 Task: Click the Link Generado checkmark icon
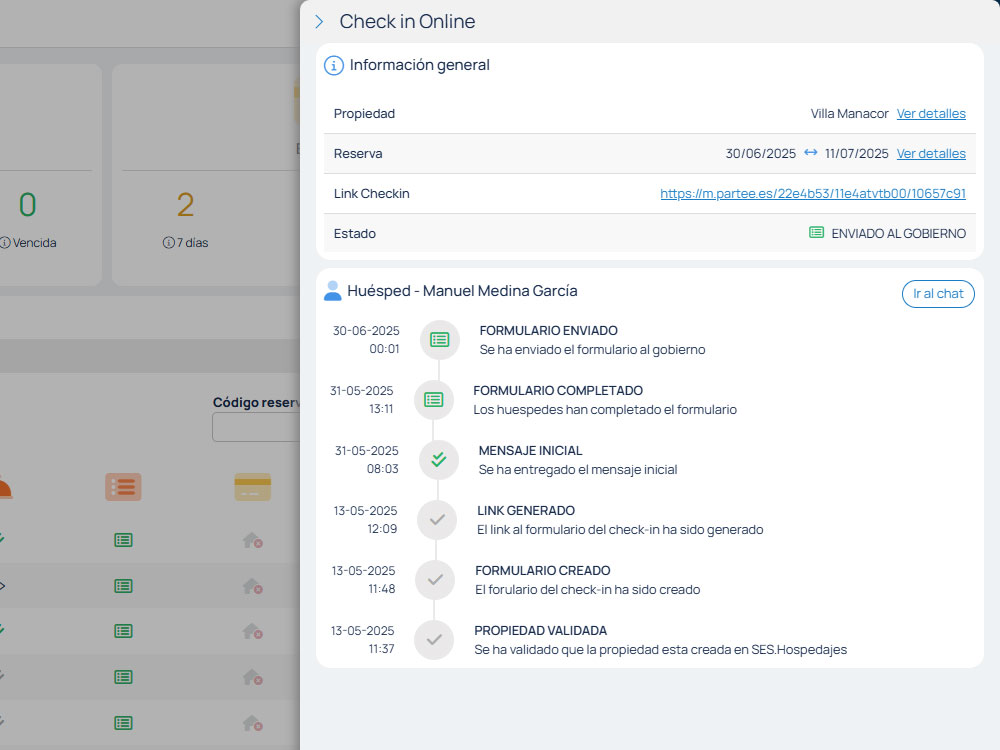pos(437,520)
